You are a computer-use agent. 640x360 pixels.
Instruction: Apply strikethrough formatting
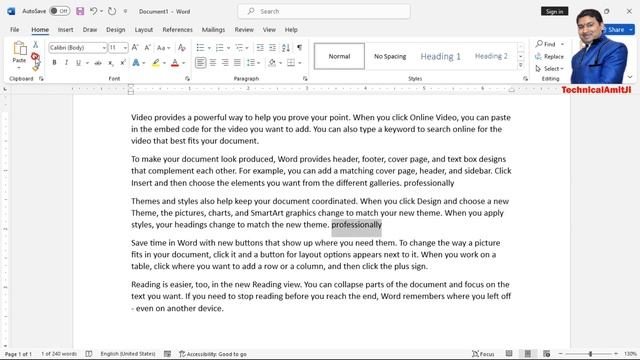click(x=98, y=63)
